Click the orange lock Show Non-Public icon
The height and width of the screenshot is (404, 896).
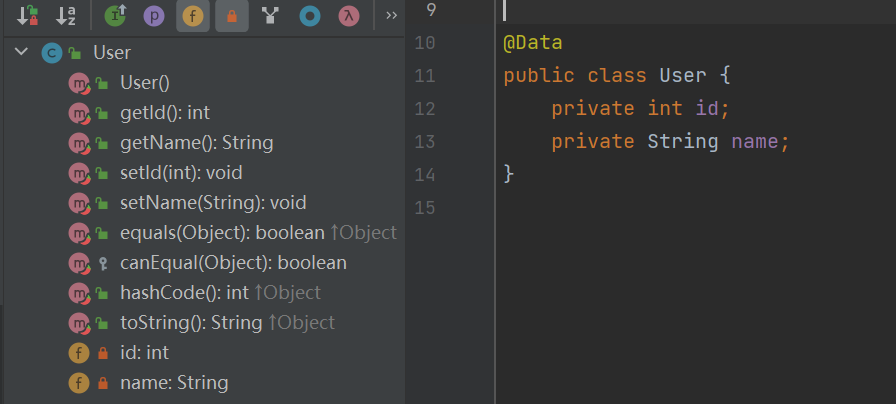coord(231,15)
